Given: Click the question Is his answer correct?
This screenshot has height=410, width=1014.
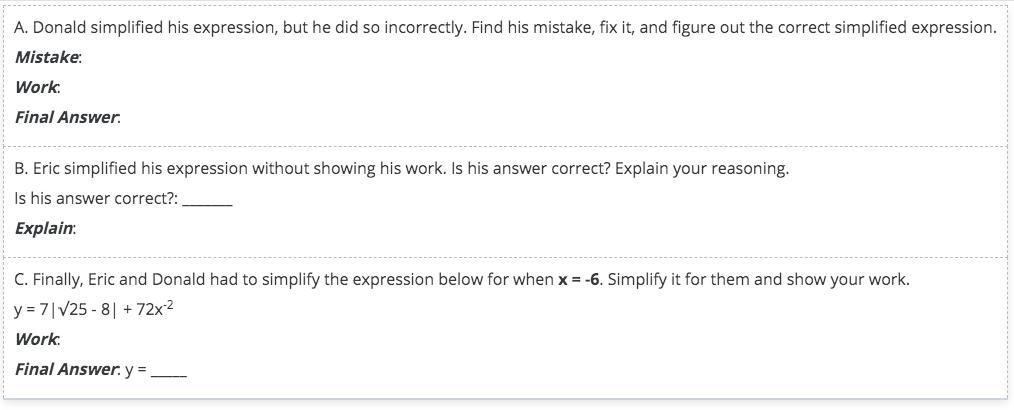Looking at the screenshot, I should 96,199.
